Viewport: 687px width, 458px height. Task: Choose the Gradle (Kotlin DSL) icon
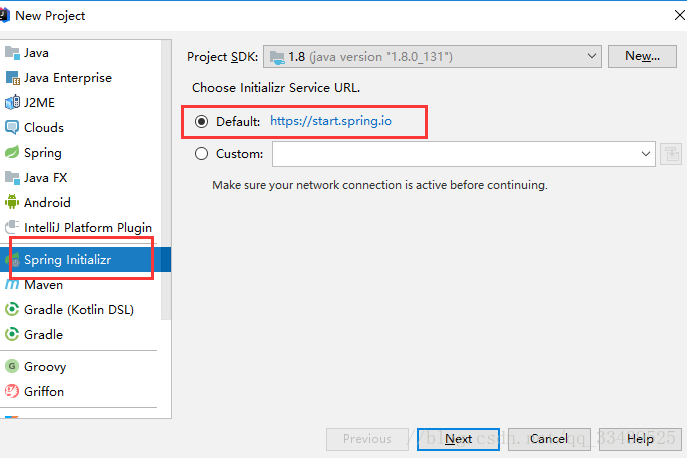coord(12,309)
